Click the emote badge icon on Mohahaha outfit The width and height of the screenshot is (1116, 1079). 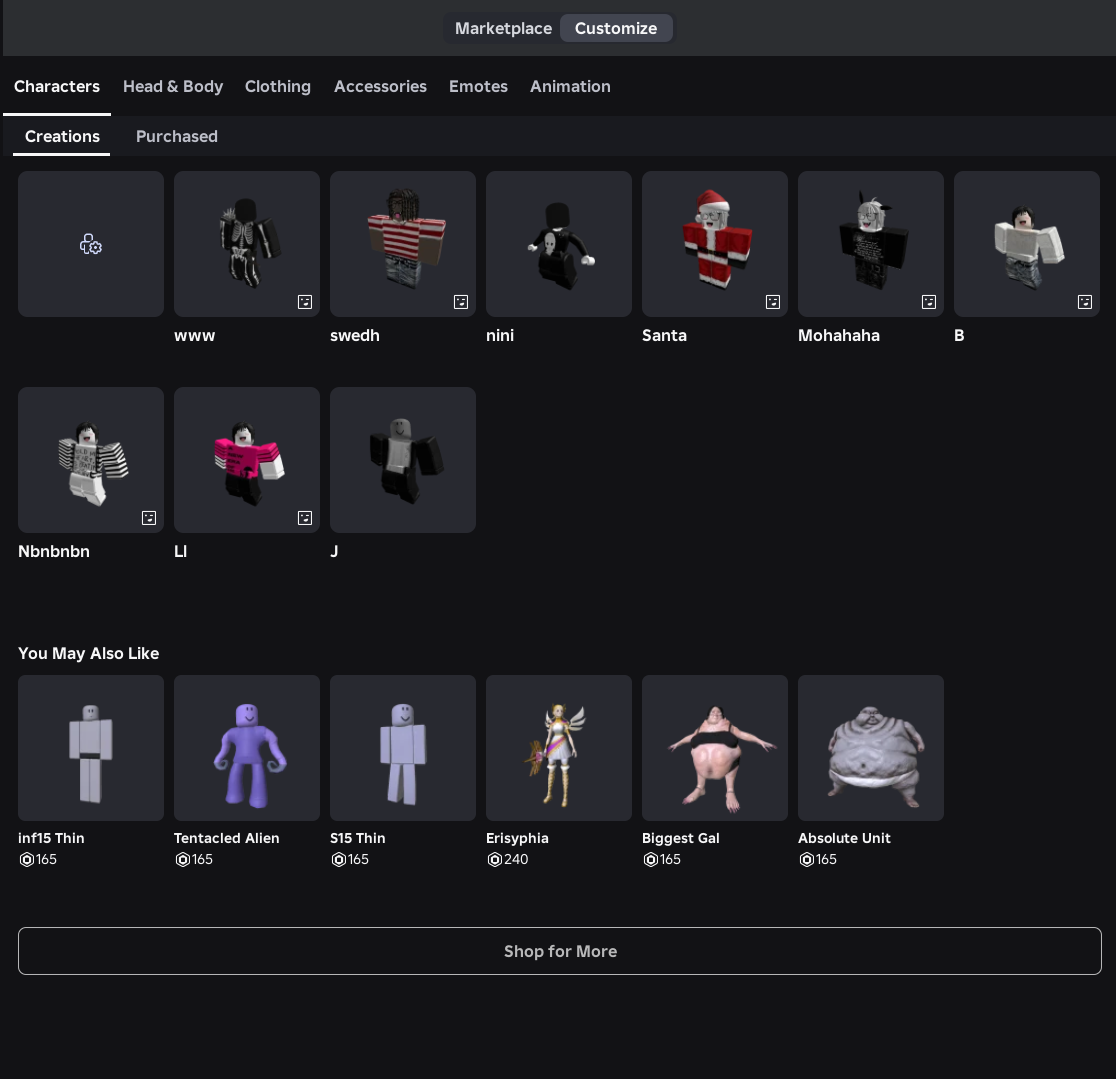(929, 302)
